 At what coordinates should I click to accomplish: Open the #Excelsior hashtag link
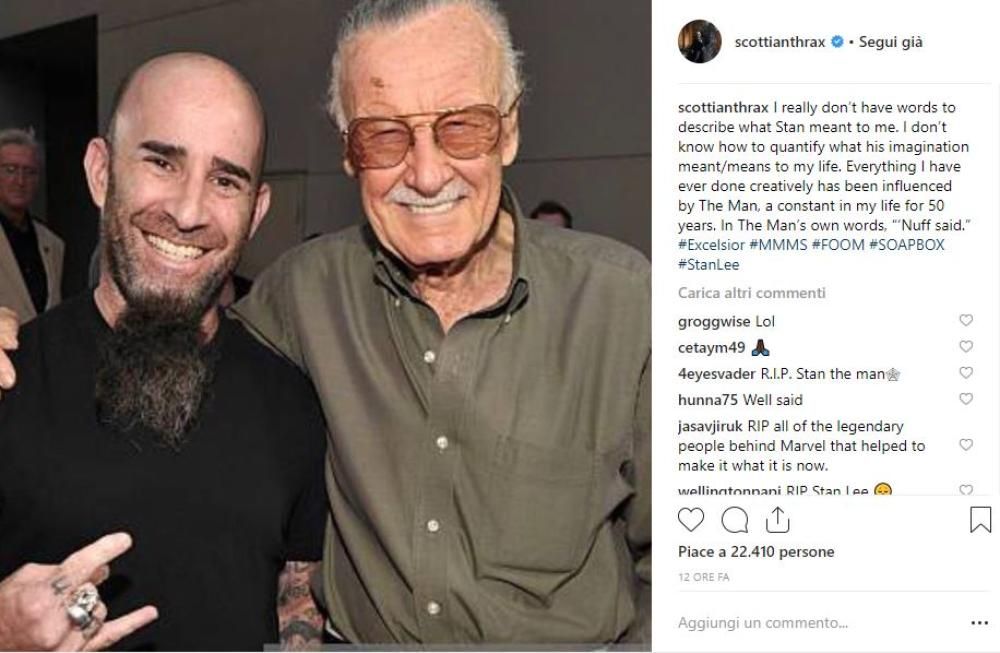tap(711, 245)
